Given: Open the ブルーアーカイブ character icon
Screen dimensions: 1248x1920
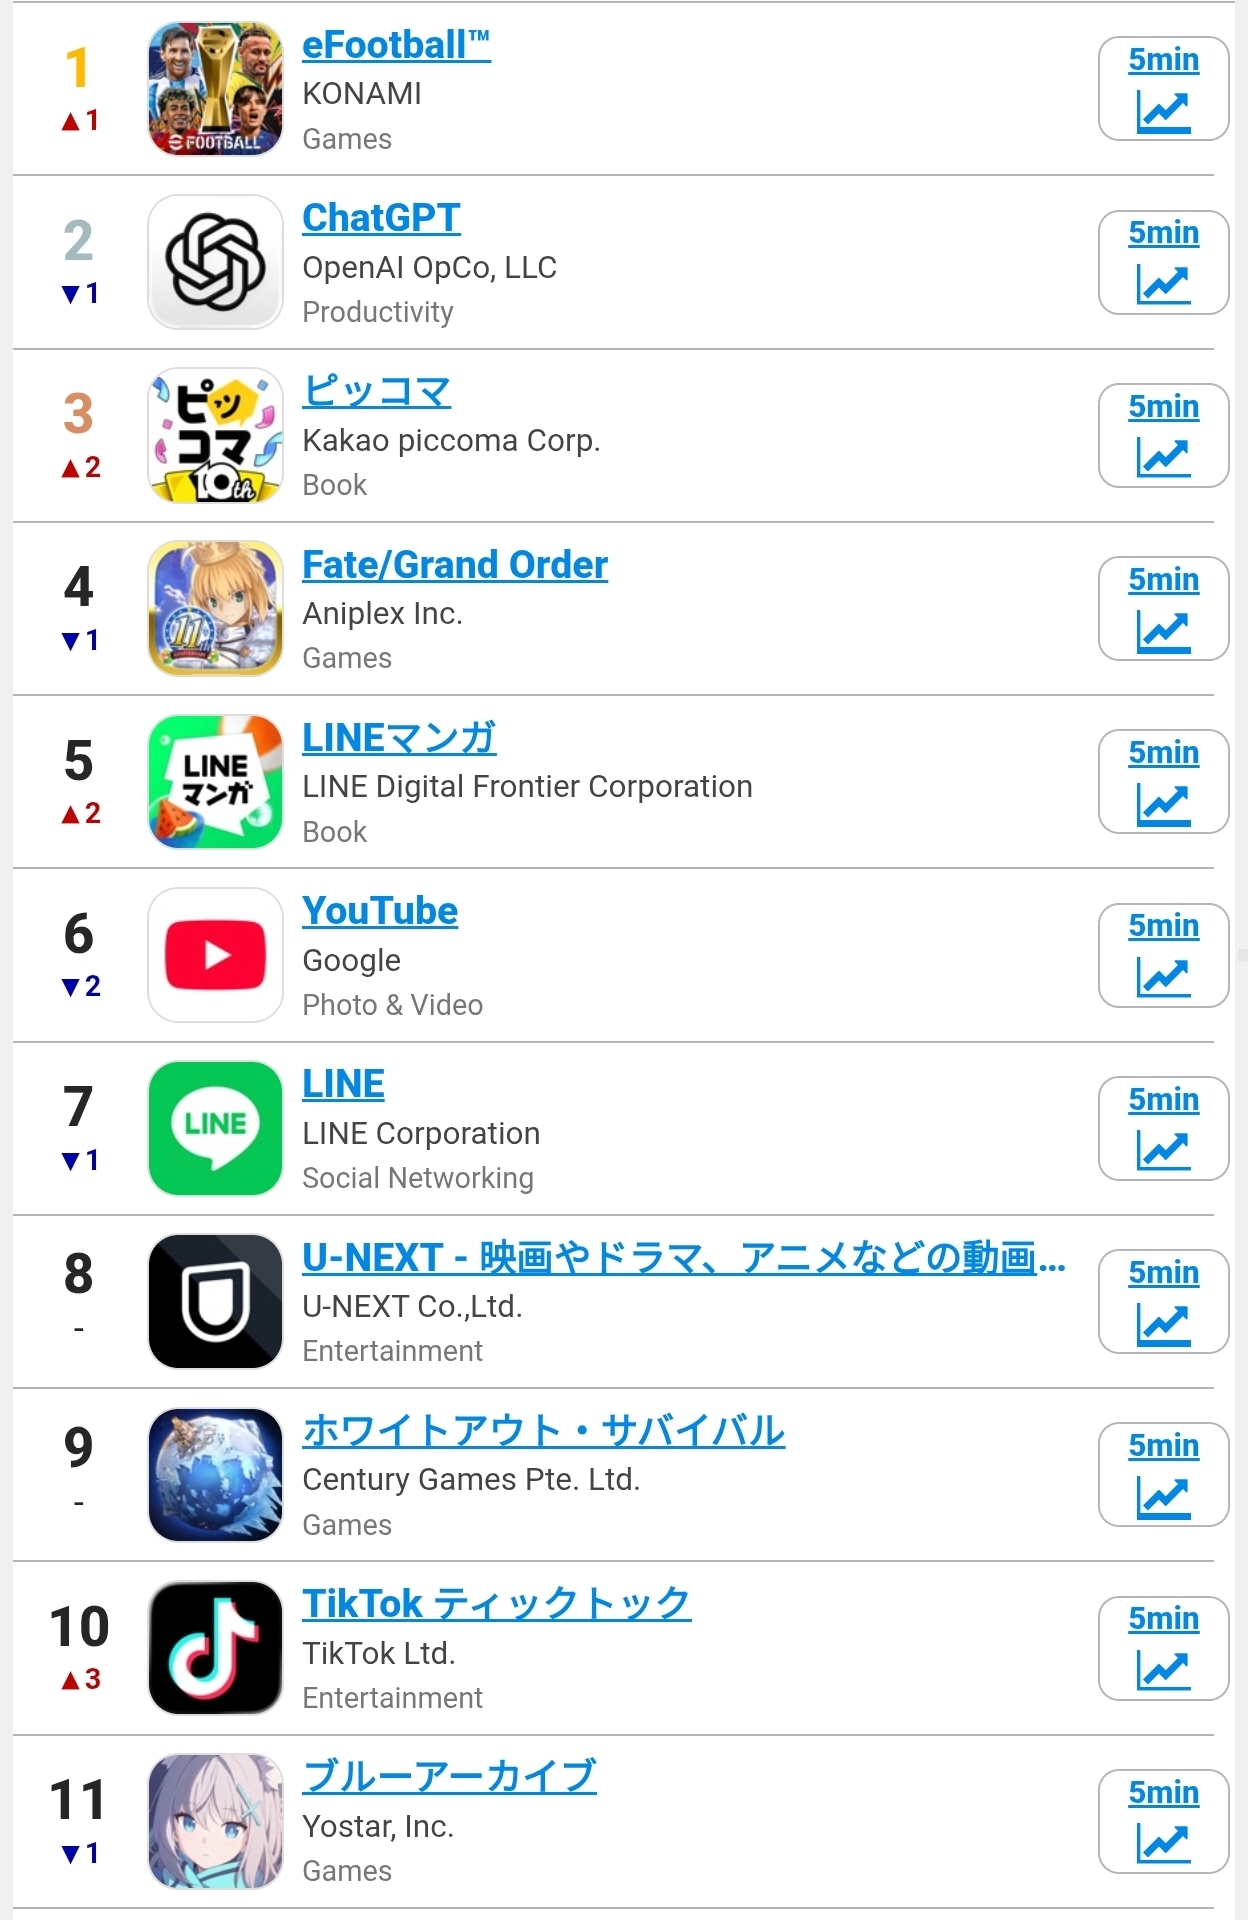Looking at the screenshot, I should pyautogui.click(x=215, y=1821).
